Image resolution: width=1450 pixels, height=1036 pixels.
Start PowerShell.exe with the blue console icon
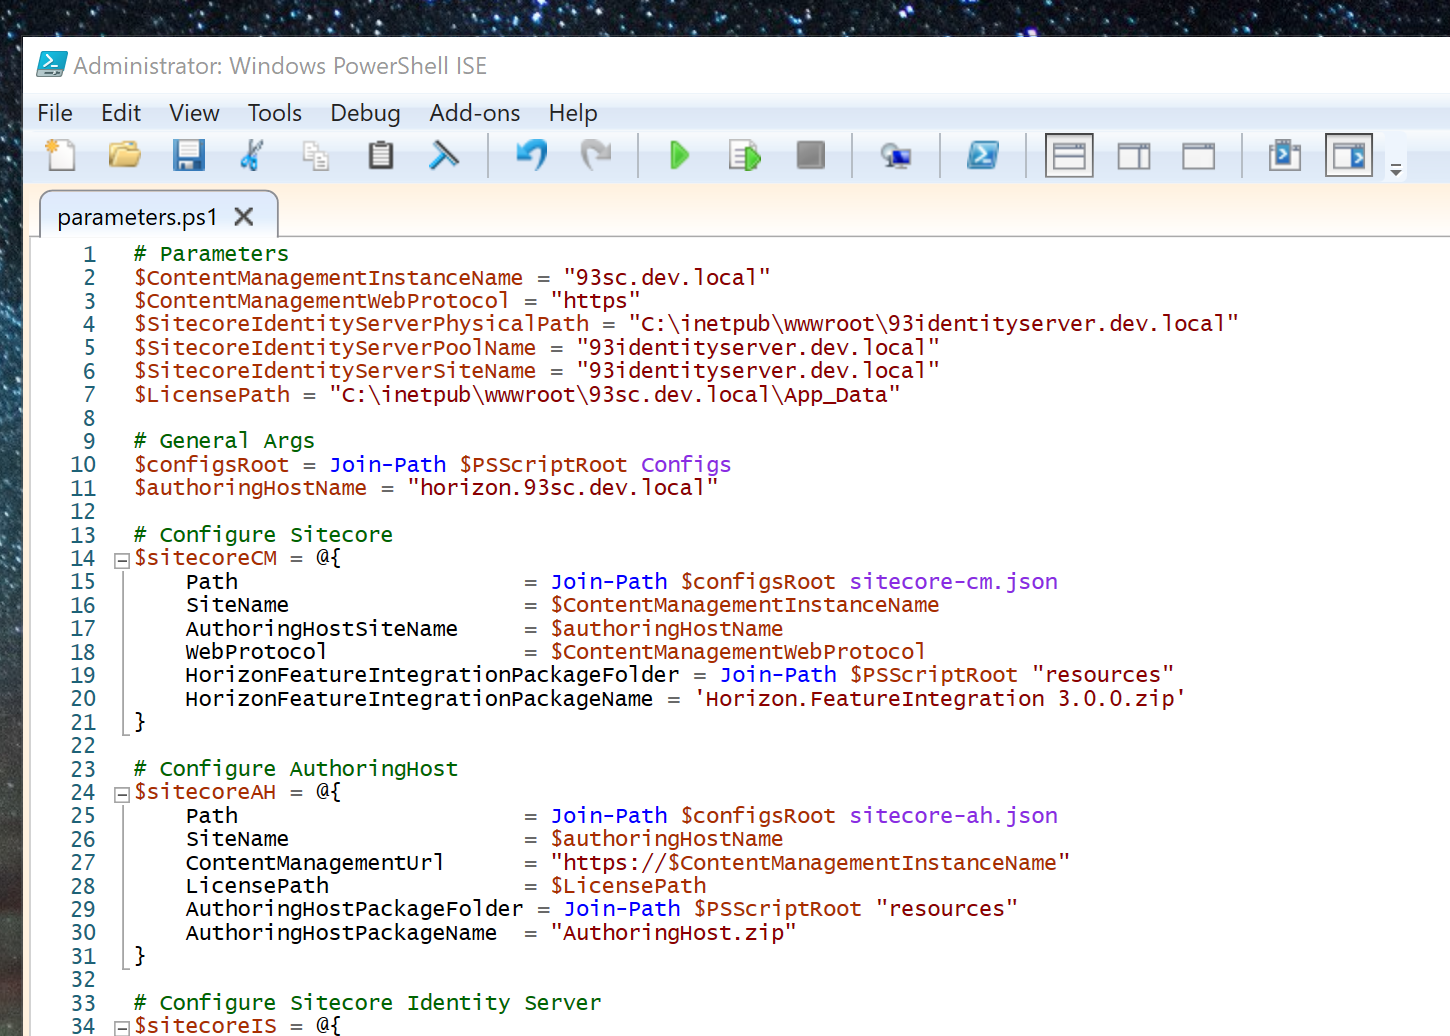983,155
